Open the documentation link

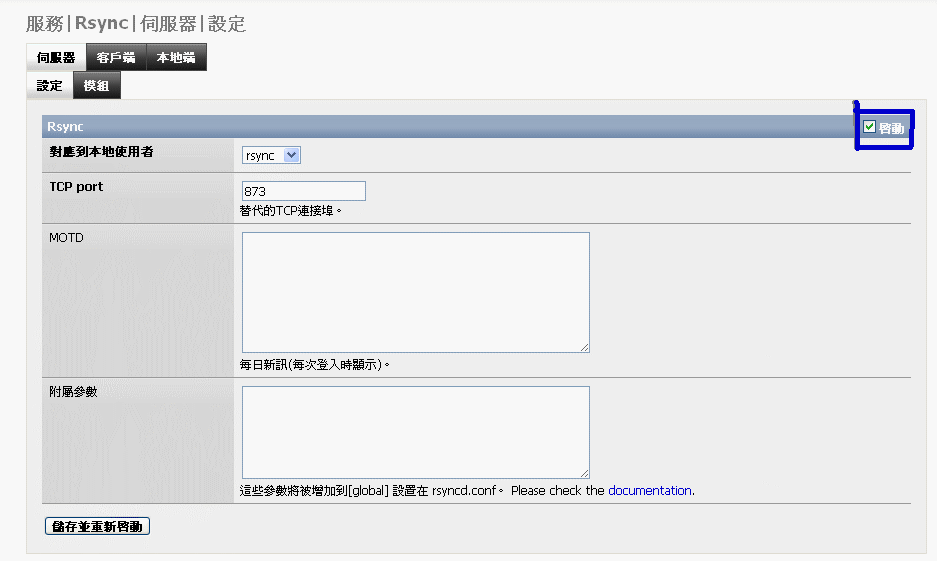[x=650, y=491]
